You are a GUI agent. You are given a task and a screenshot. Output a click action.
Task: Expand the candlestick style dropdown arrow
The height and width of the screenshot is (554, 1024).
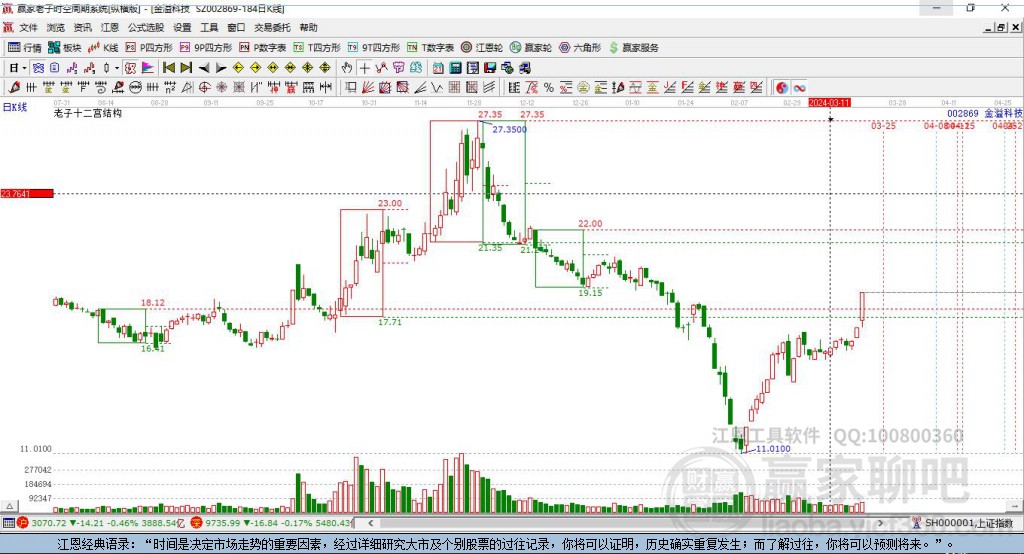tap(117, 68)
